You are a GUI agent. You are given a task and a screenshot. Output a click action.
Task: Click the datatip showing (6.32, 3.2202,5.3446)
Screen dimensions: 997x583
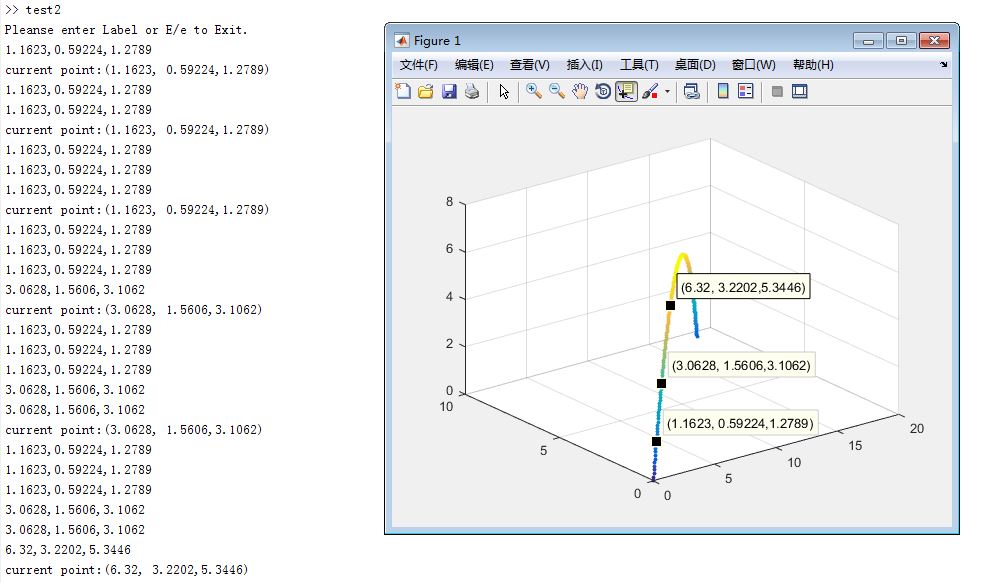745,287
